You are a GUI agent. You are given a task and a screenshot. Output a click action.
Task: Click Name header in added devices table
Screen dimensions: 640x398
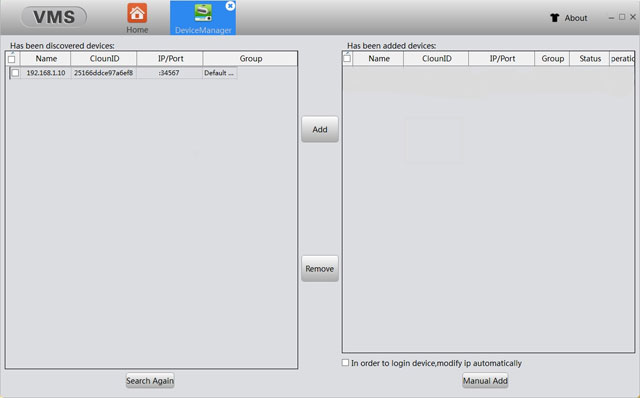click(378, 59)
